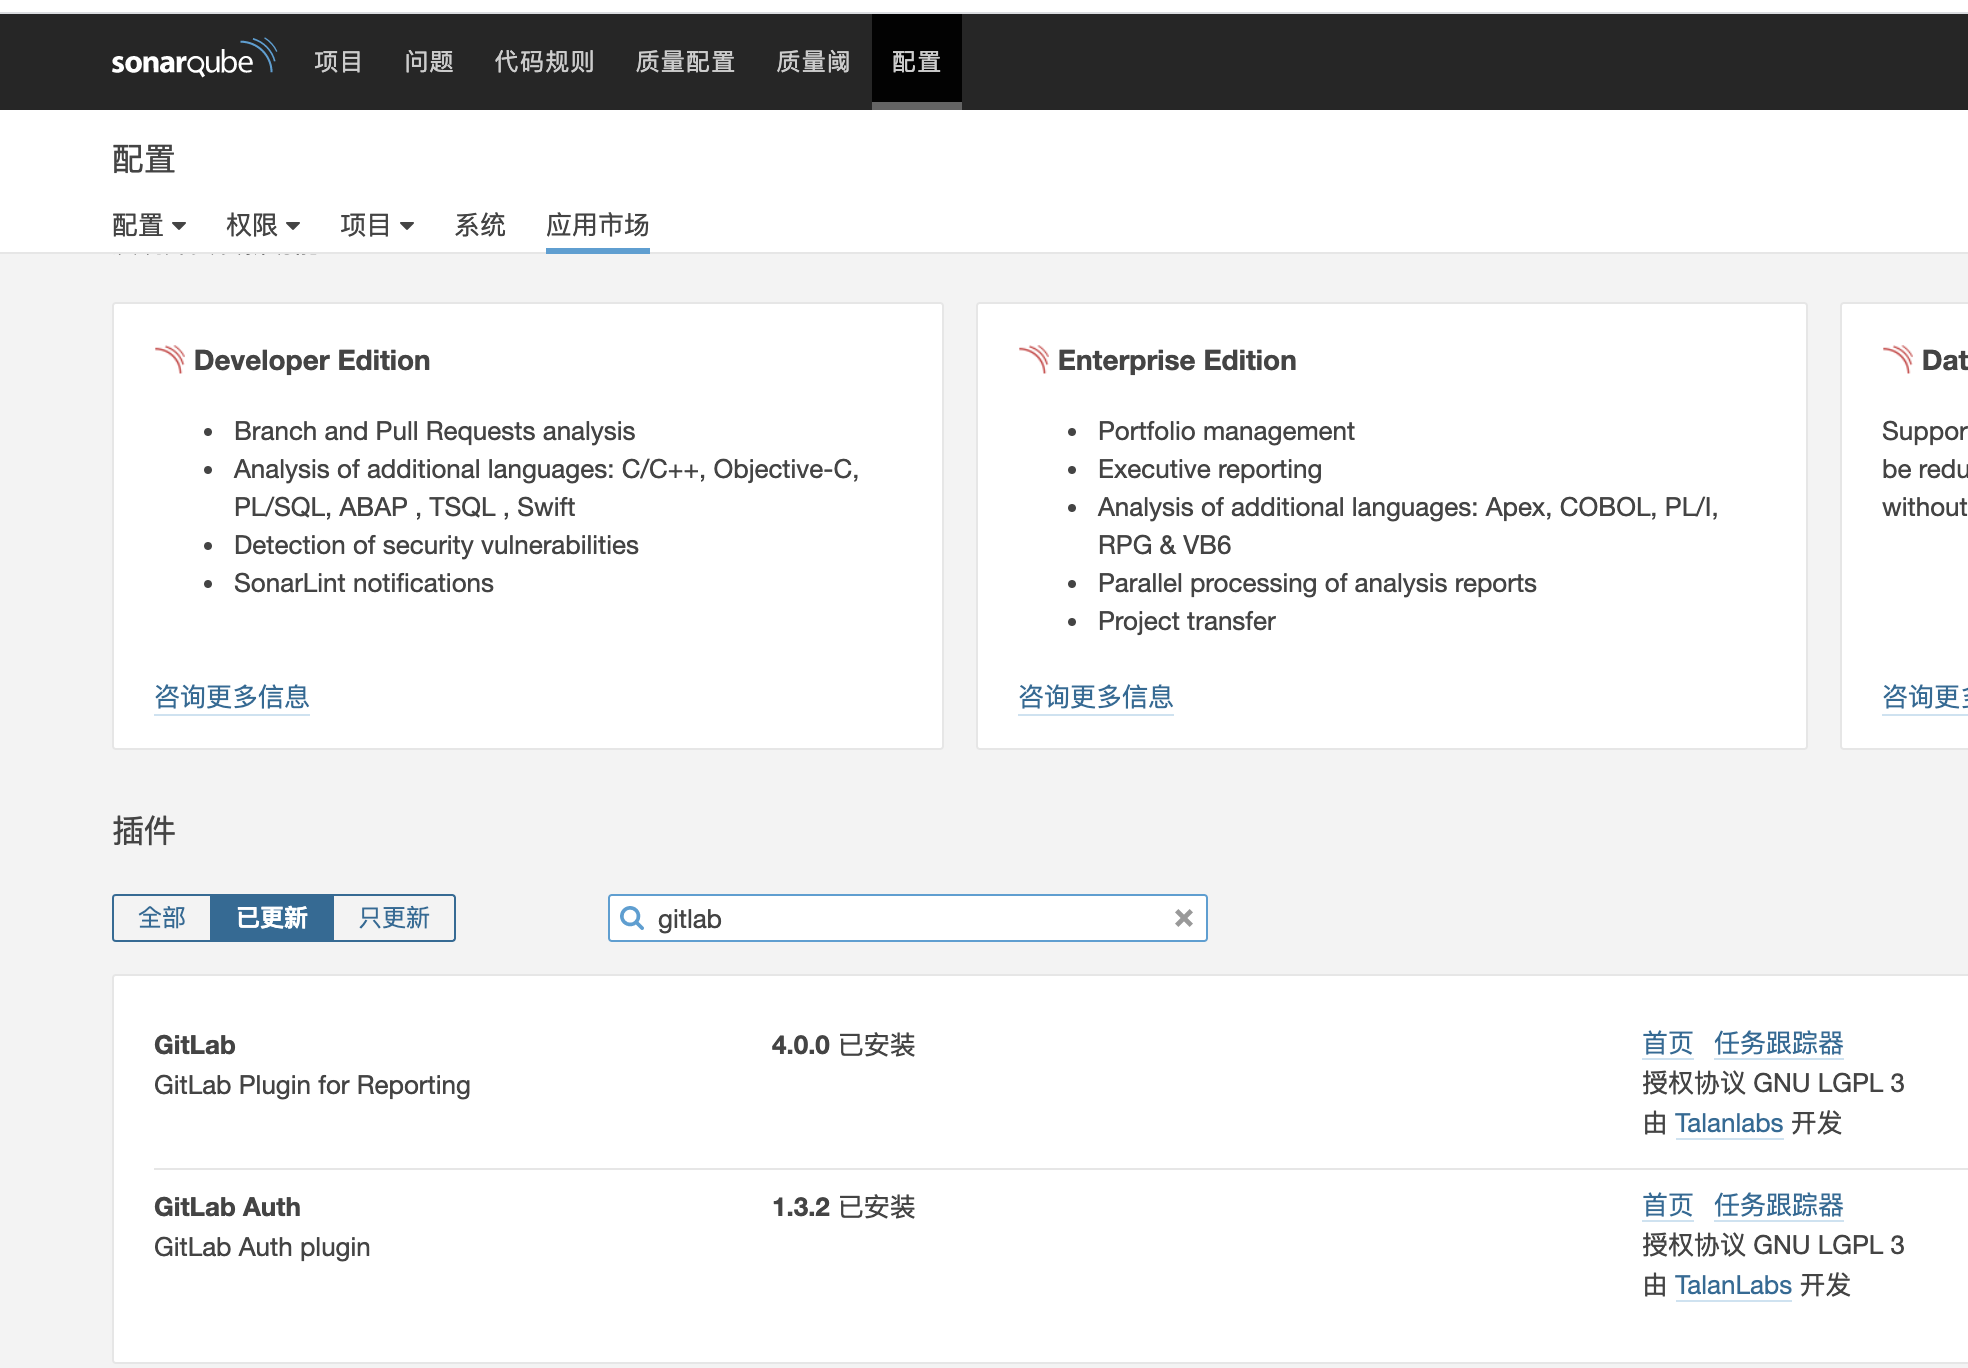The width and height of the screenshot is (1968, 1368).
Task: Expand the 权限 dropdown menu
Action: (x=263, y=225)
